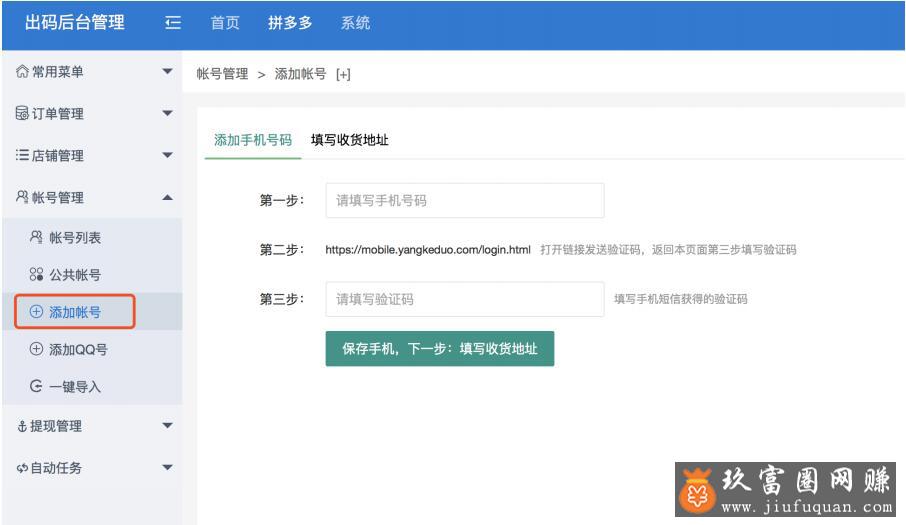Open the mobile.yangkeduo.com login link

click(x=428, y=250)
